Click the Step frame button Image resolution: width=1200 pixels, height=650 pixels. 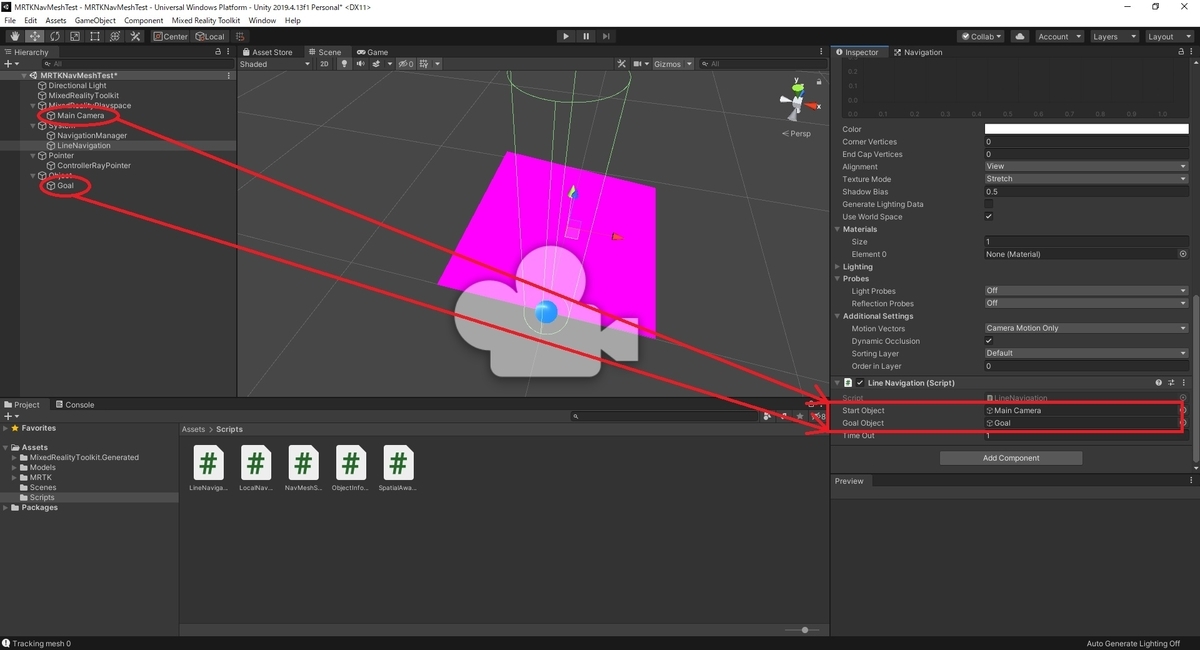(608, 36)
